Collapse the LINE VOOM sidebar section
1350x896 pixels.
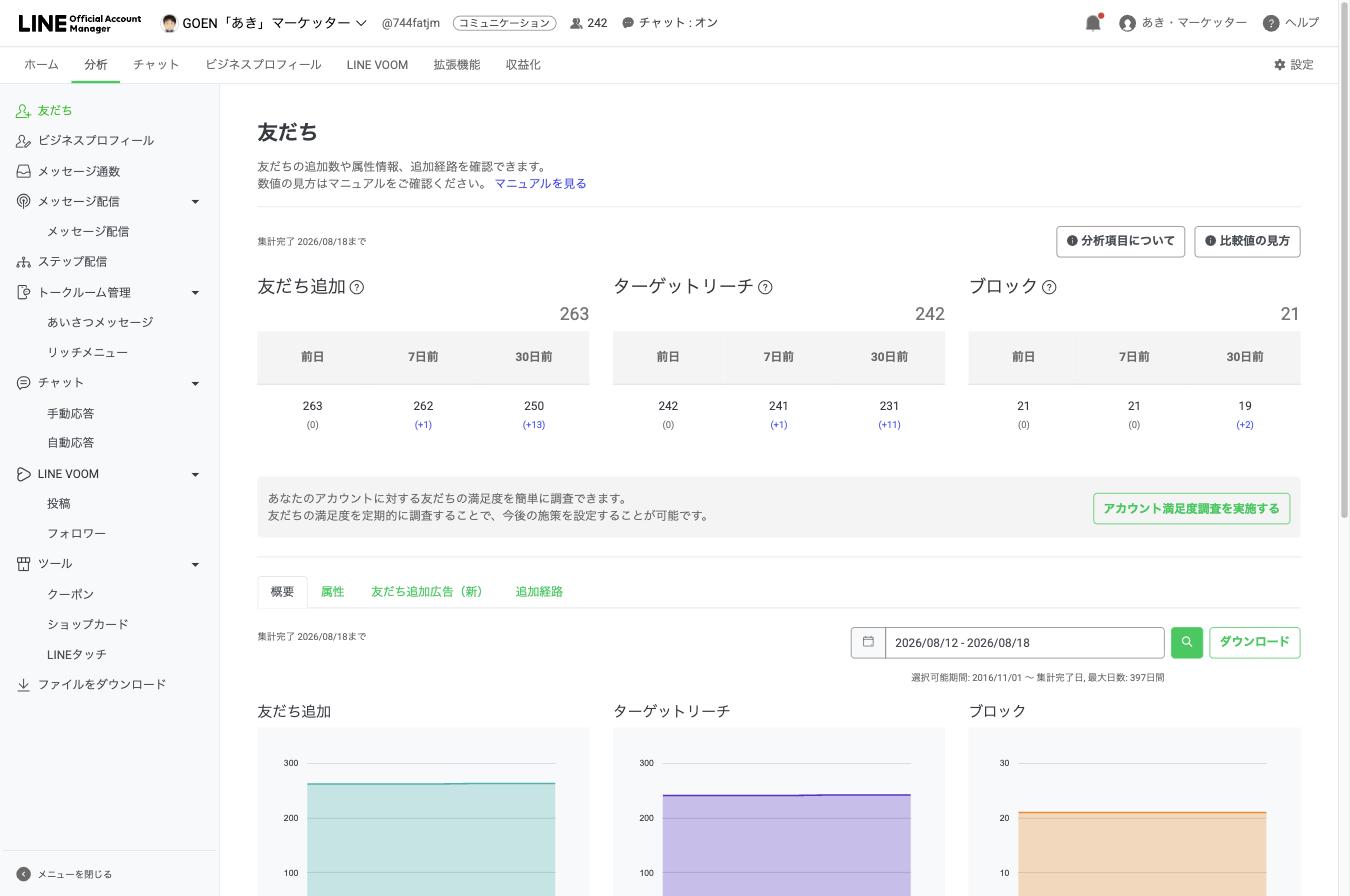click(195, 474)
